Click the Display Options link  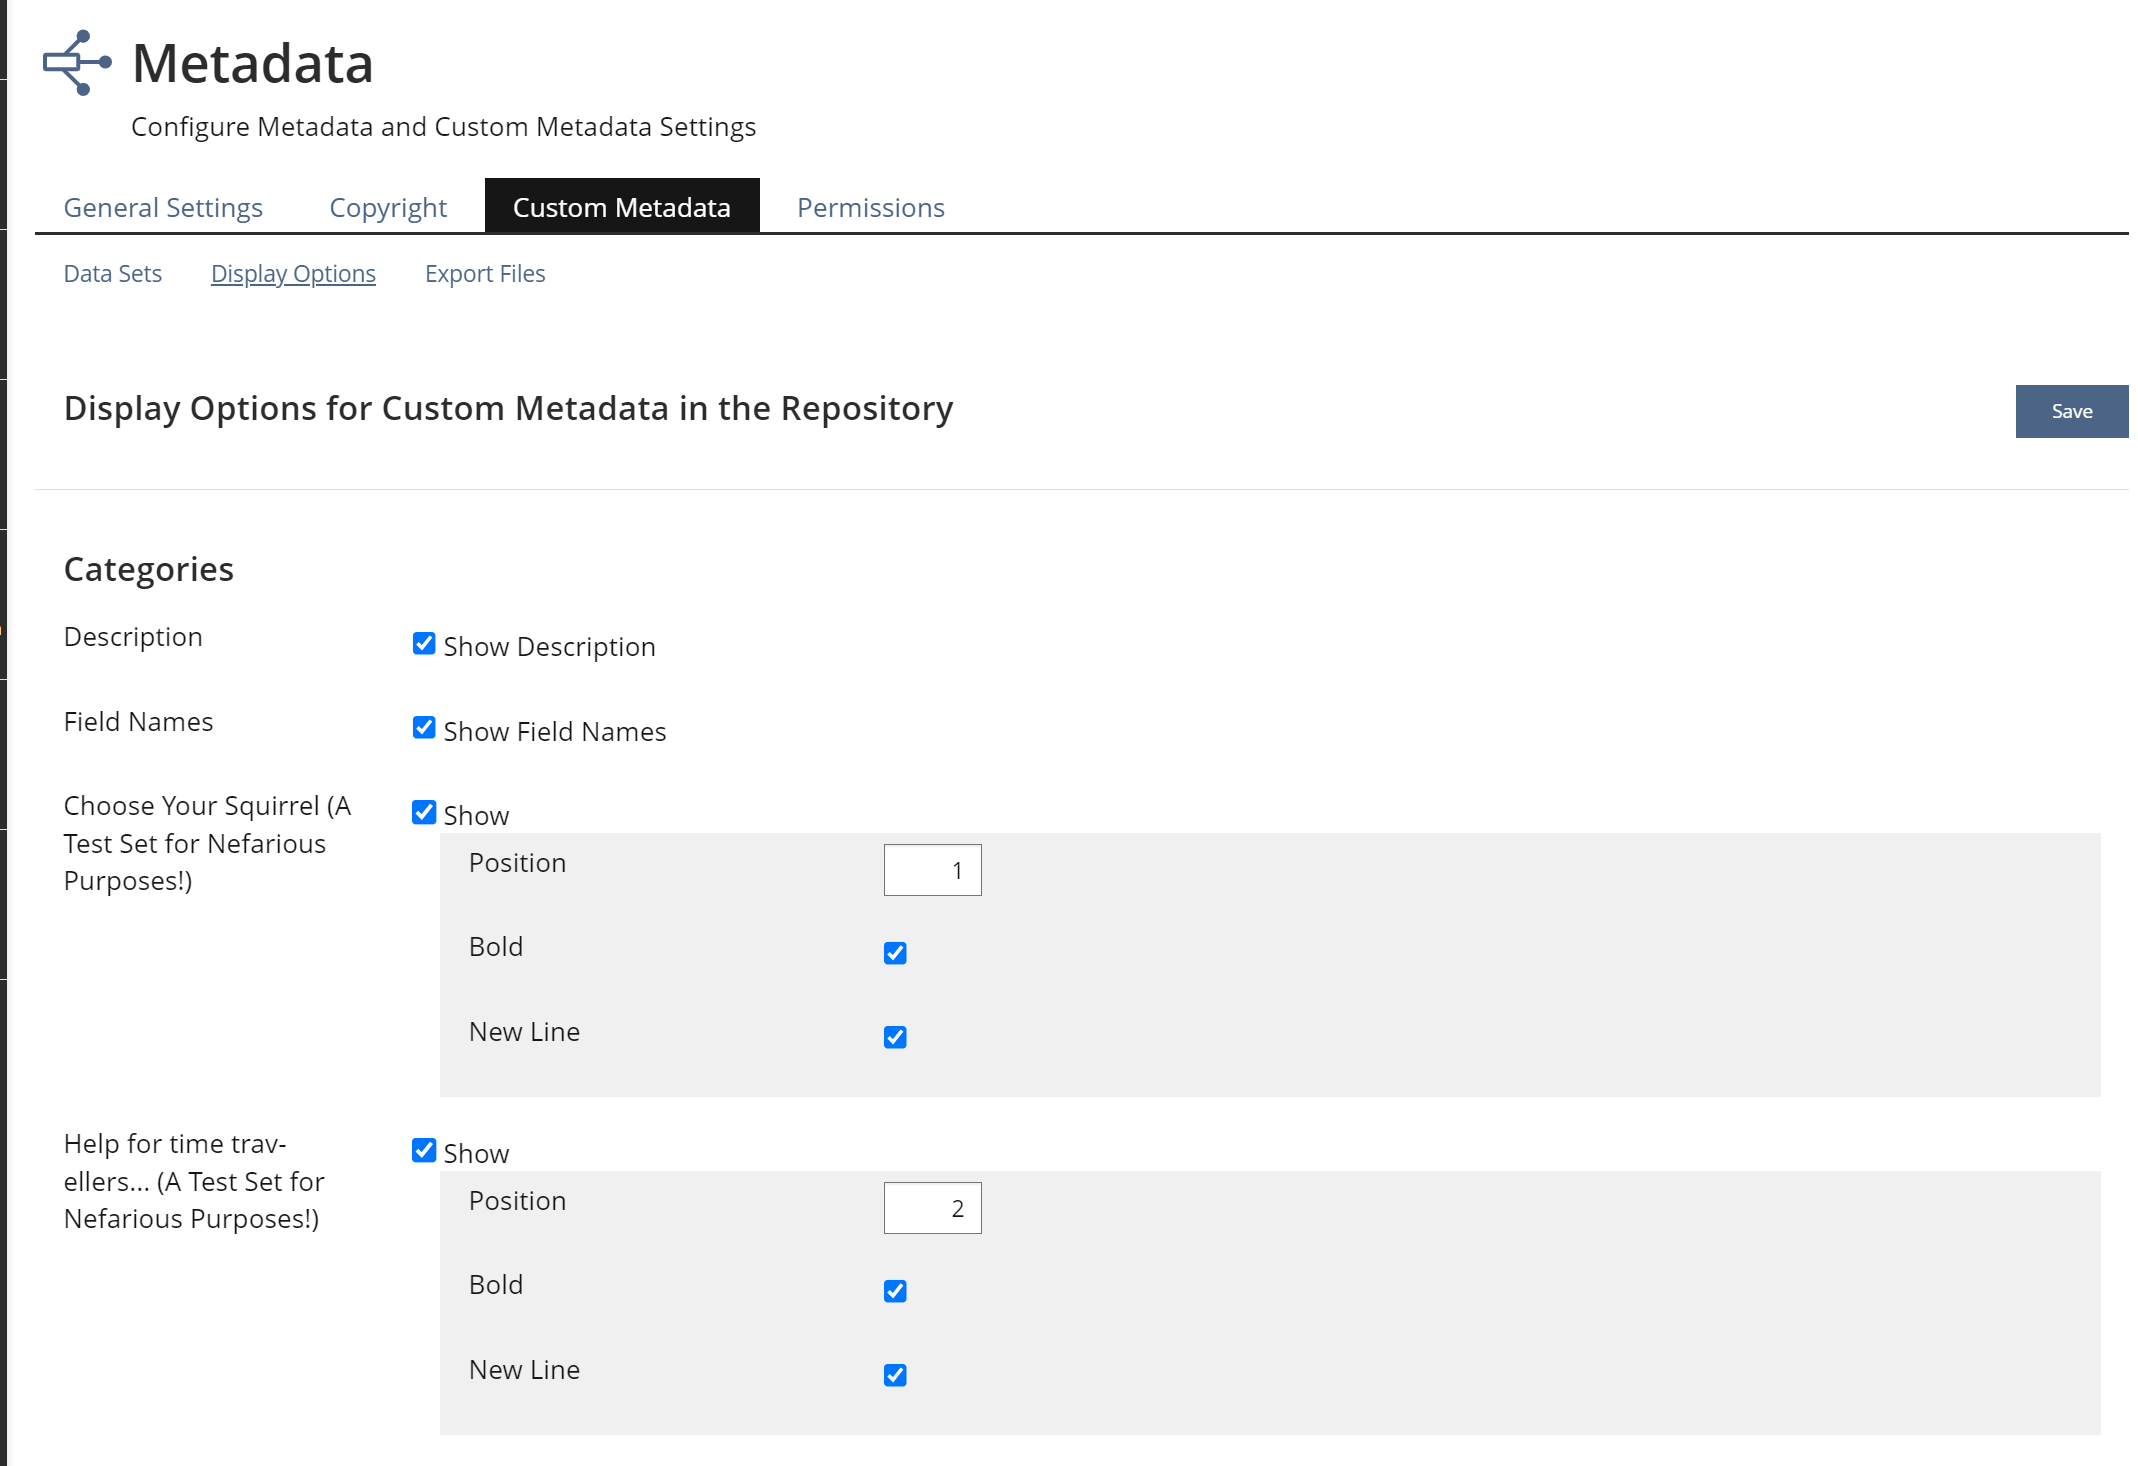point(293,273)
